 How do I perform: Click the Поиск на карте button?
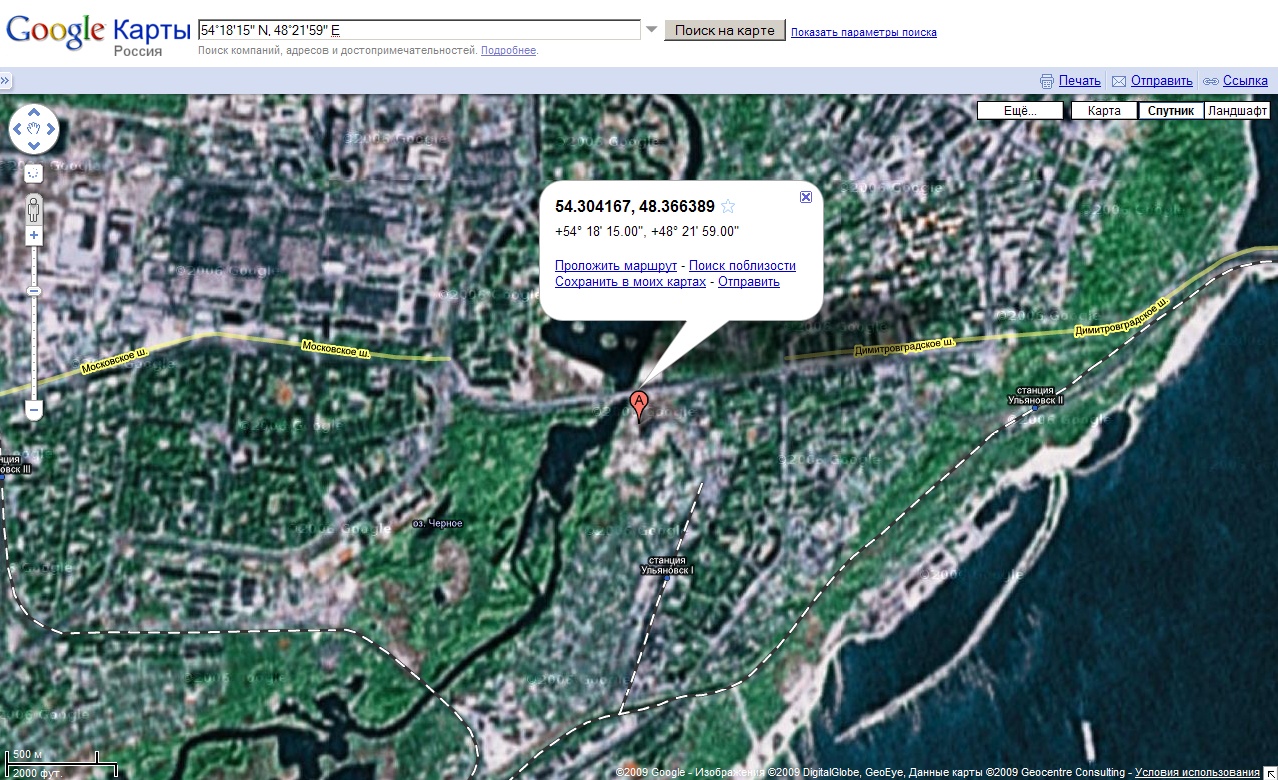(725, 30)
